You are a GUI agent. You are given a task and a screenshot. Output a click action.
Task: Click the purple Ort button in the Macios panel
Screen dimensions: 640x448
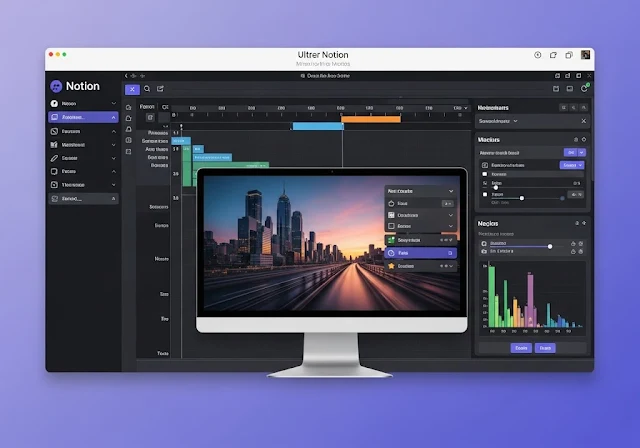click(571, 153)
